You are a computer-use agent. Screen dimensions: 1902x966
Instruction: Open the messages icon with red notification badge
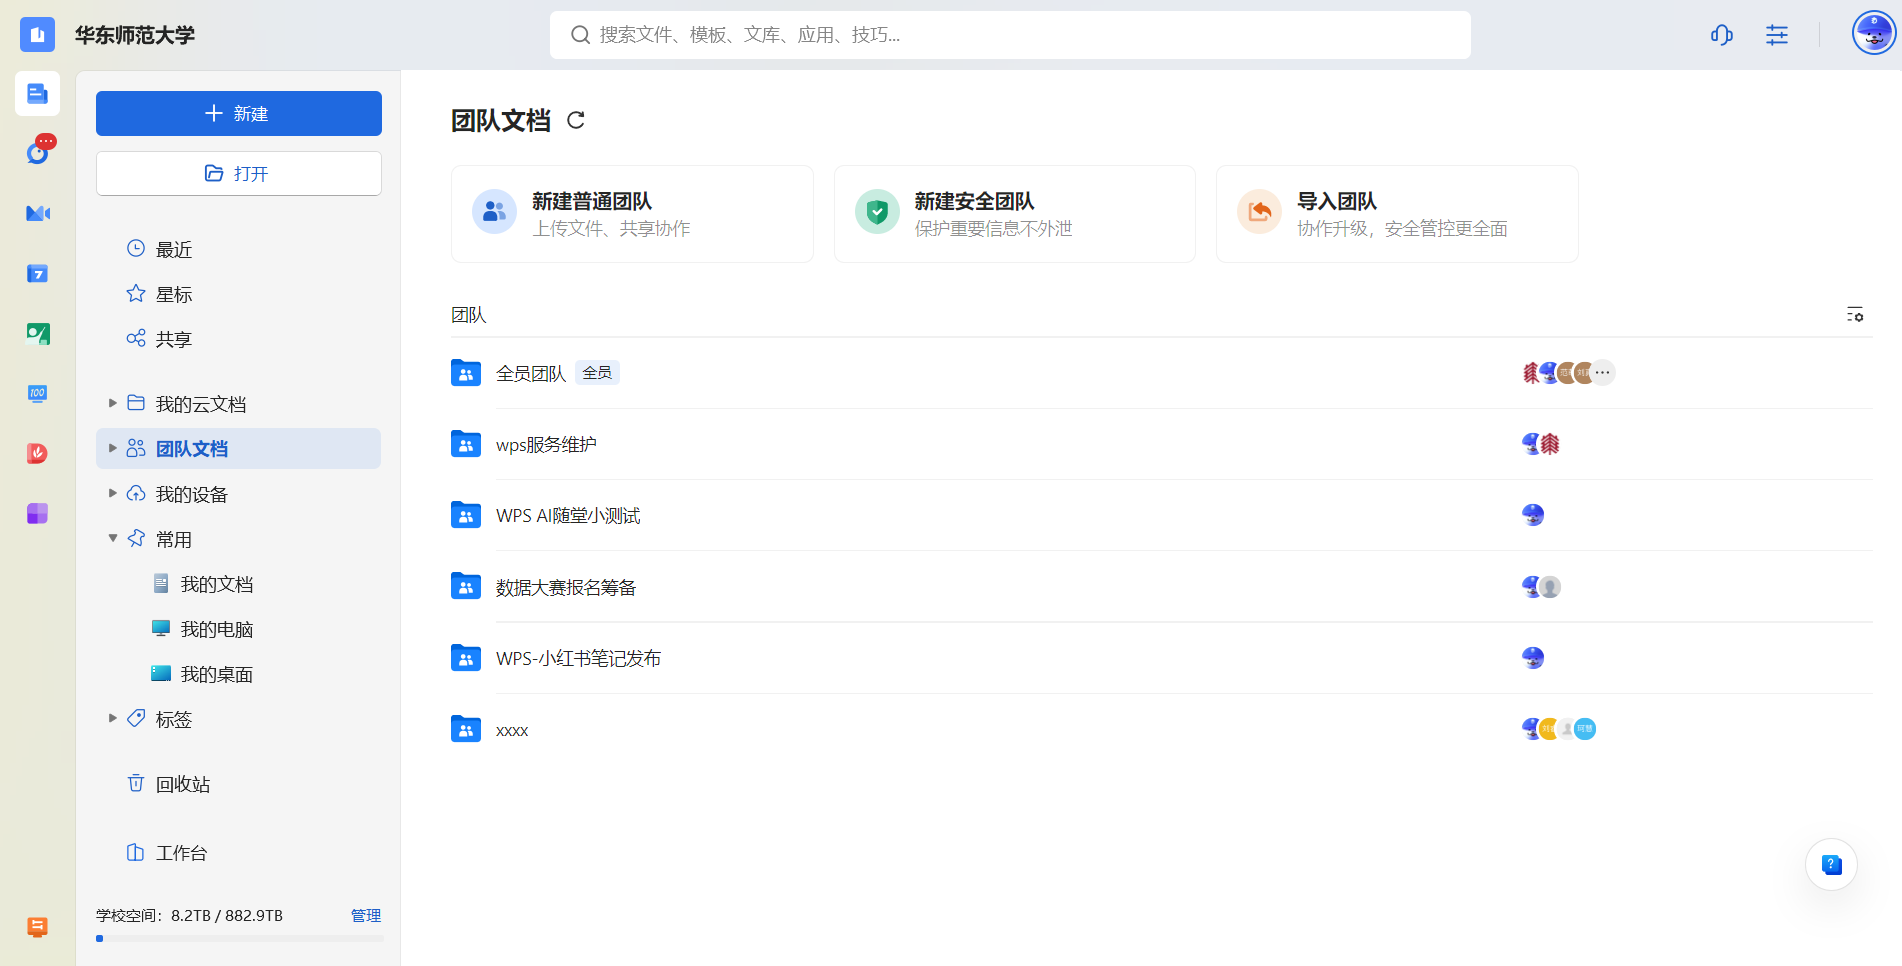[x=39, y=152]
